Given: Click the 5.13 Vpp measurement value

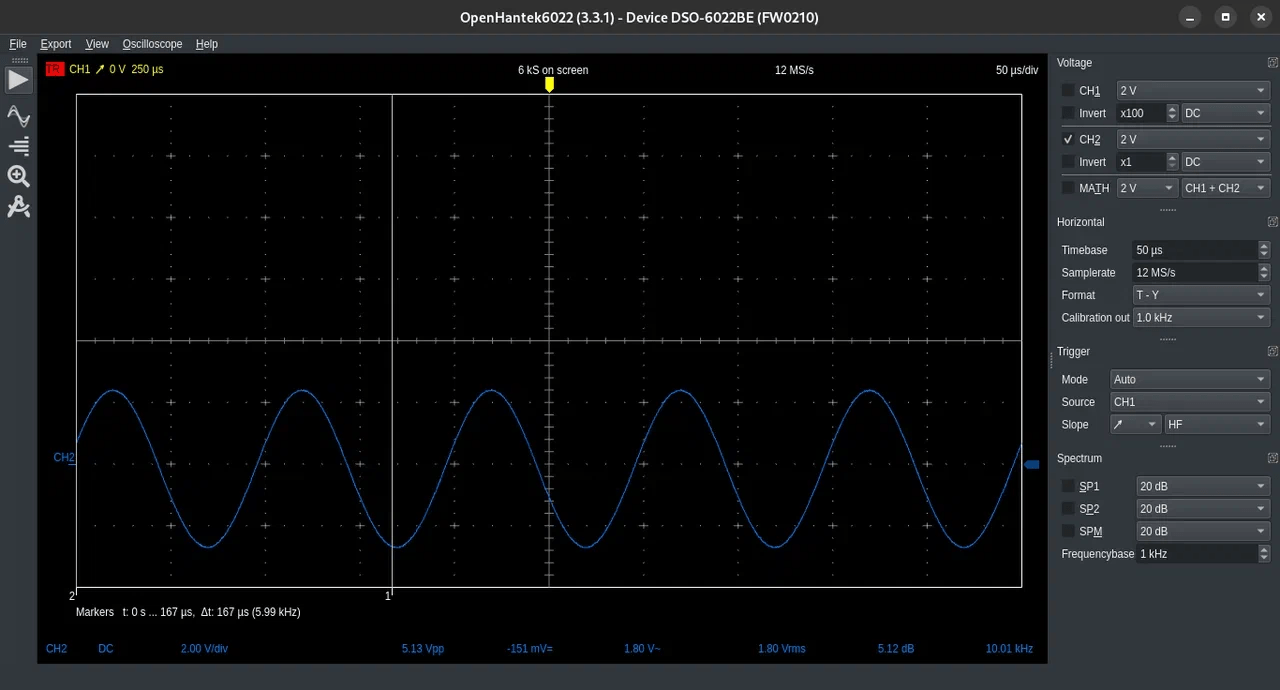Looking at the screenshot, I should click(x=423, y=649).
